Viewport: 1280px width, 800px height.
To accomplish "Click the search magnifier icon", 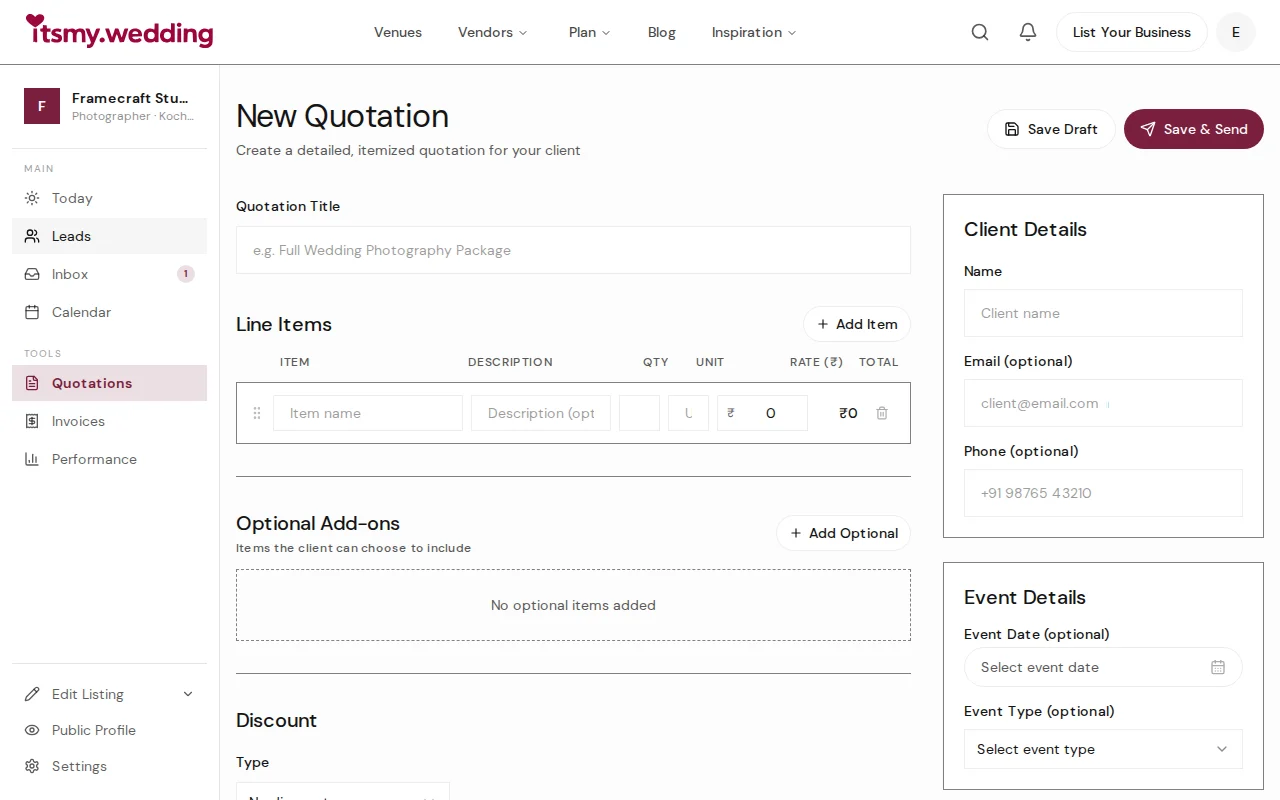I will [979, 31].
